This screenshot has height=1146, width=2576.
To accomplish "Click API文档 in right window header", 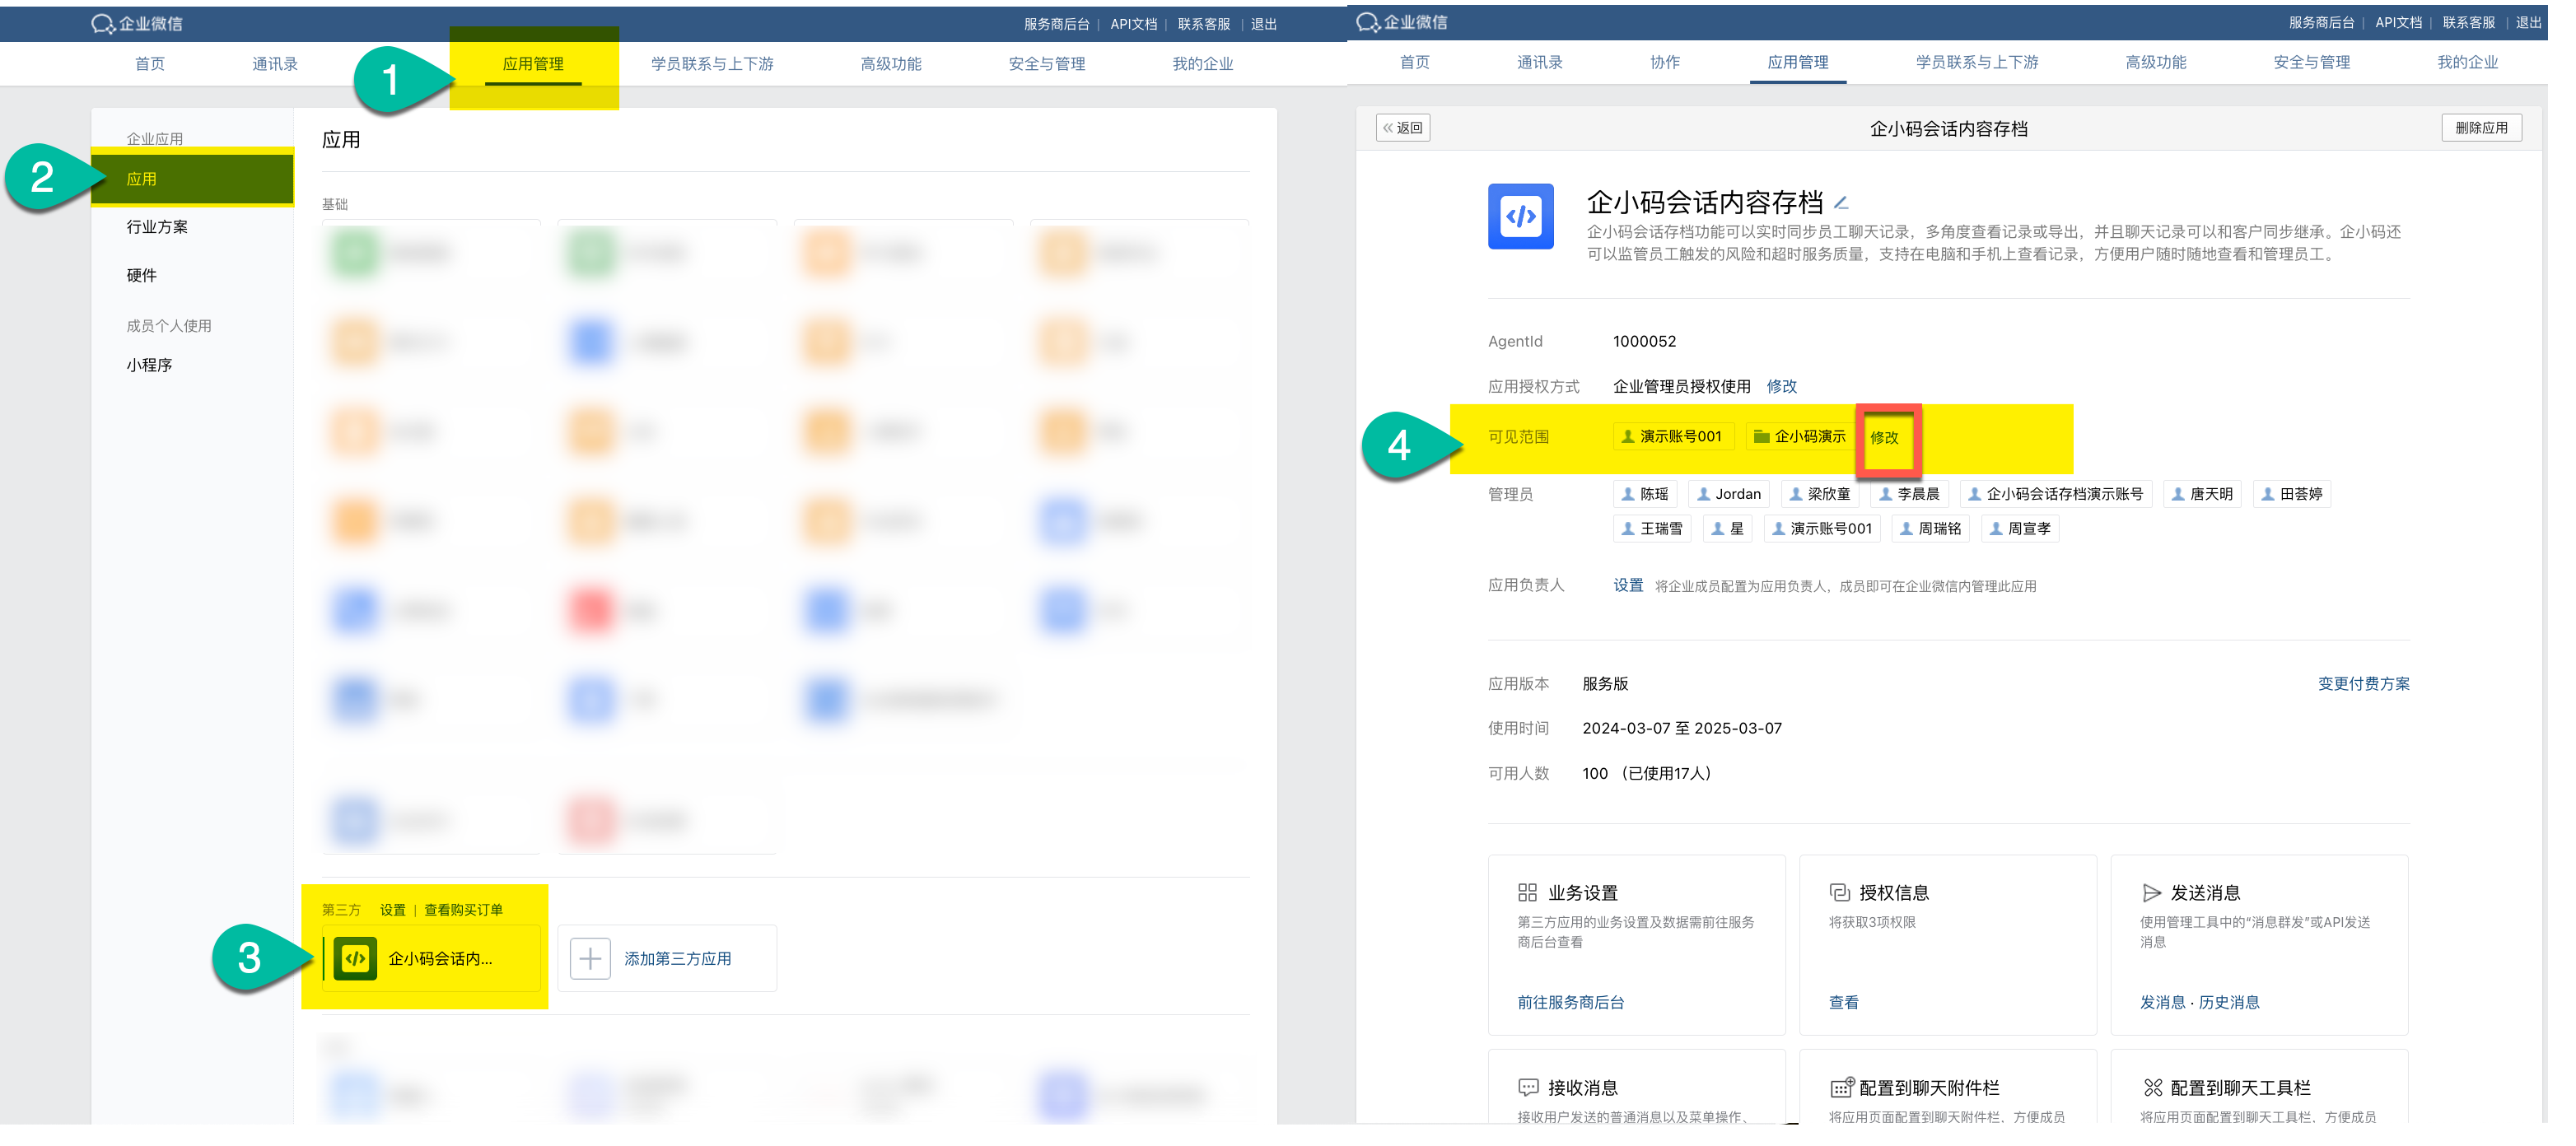I will 2398,22.
